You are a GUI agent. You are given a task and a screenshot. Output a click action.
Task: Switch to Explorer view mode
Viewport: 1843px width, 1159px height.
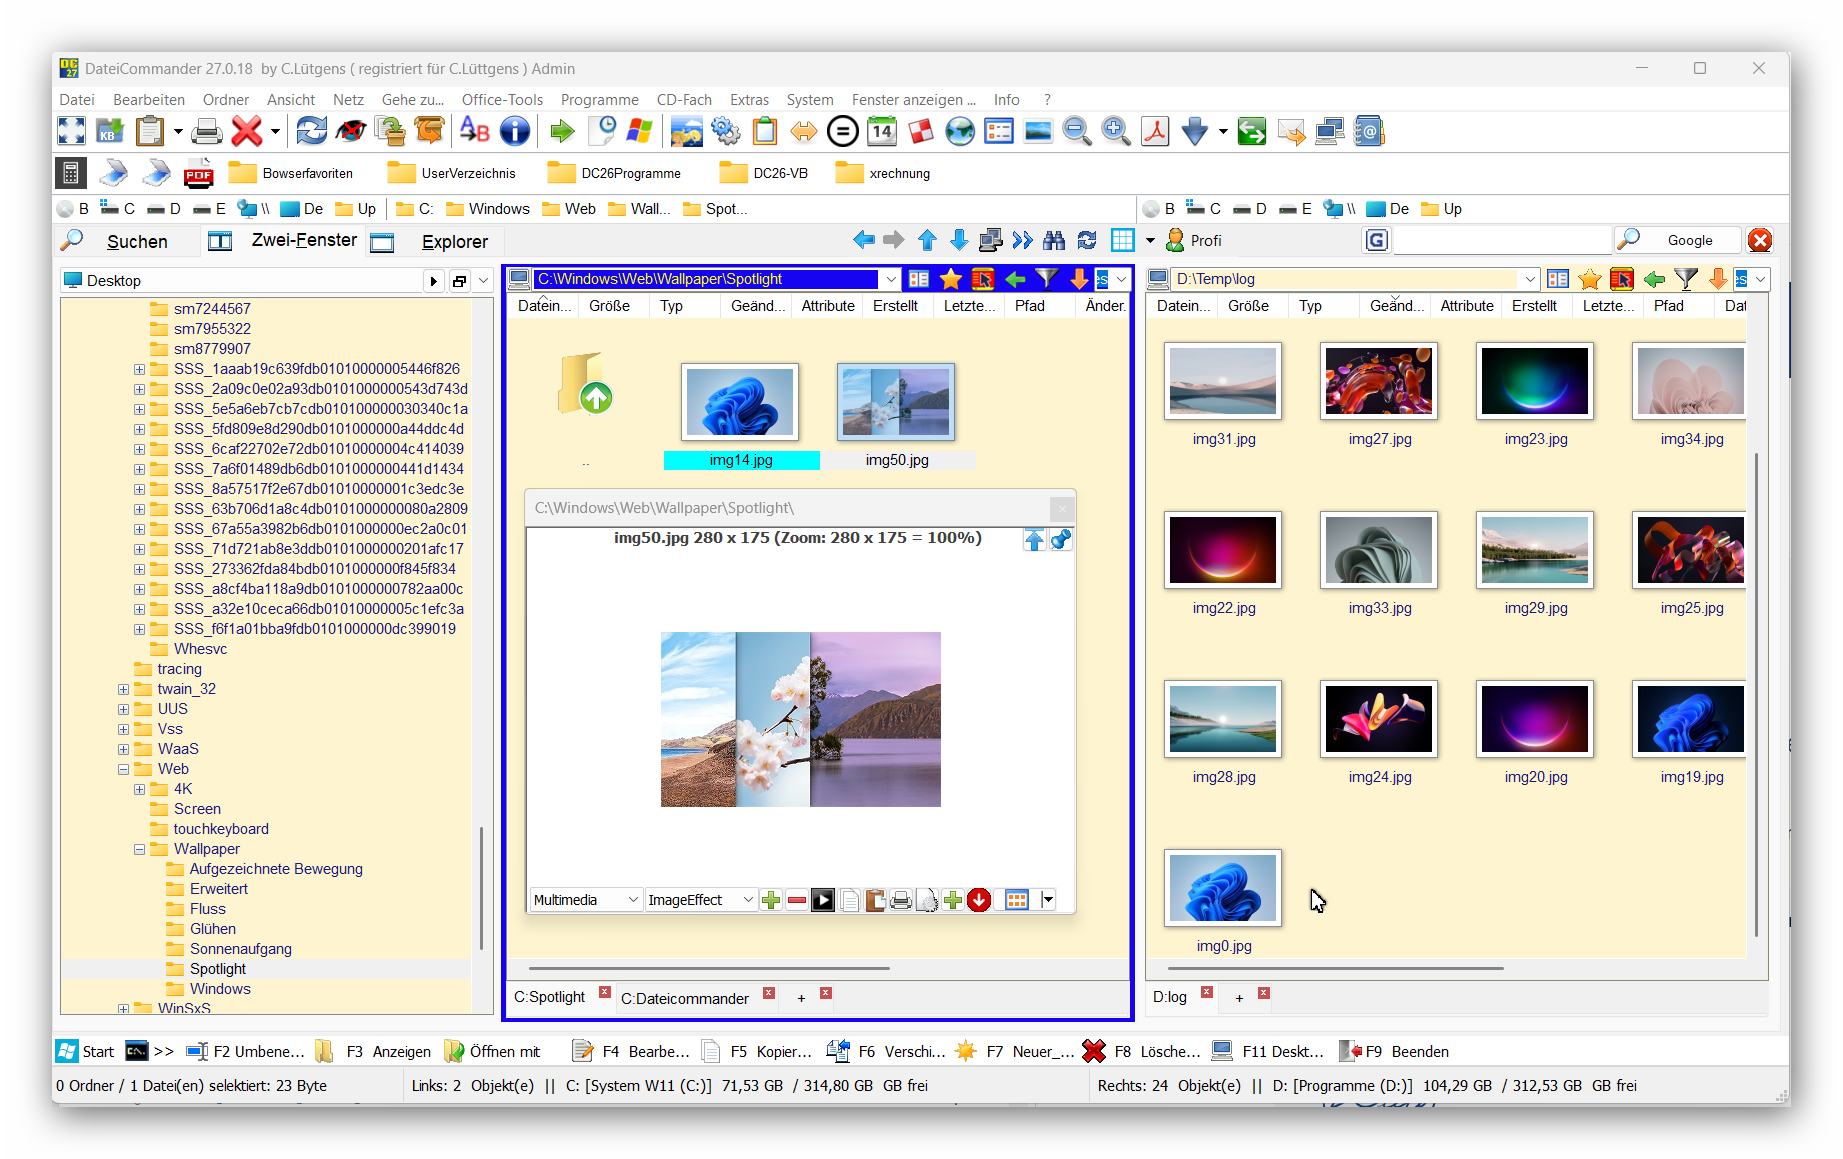pos(454,242)
